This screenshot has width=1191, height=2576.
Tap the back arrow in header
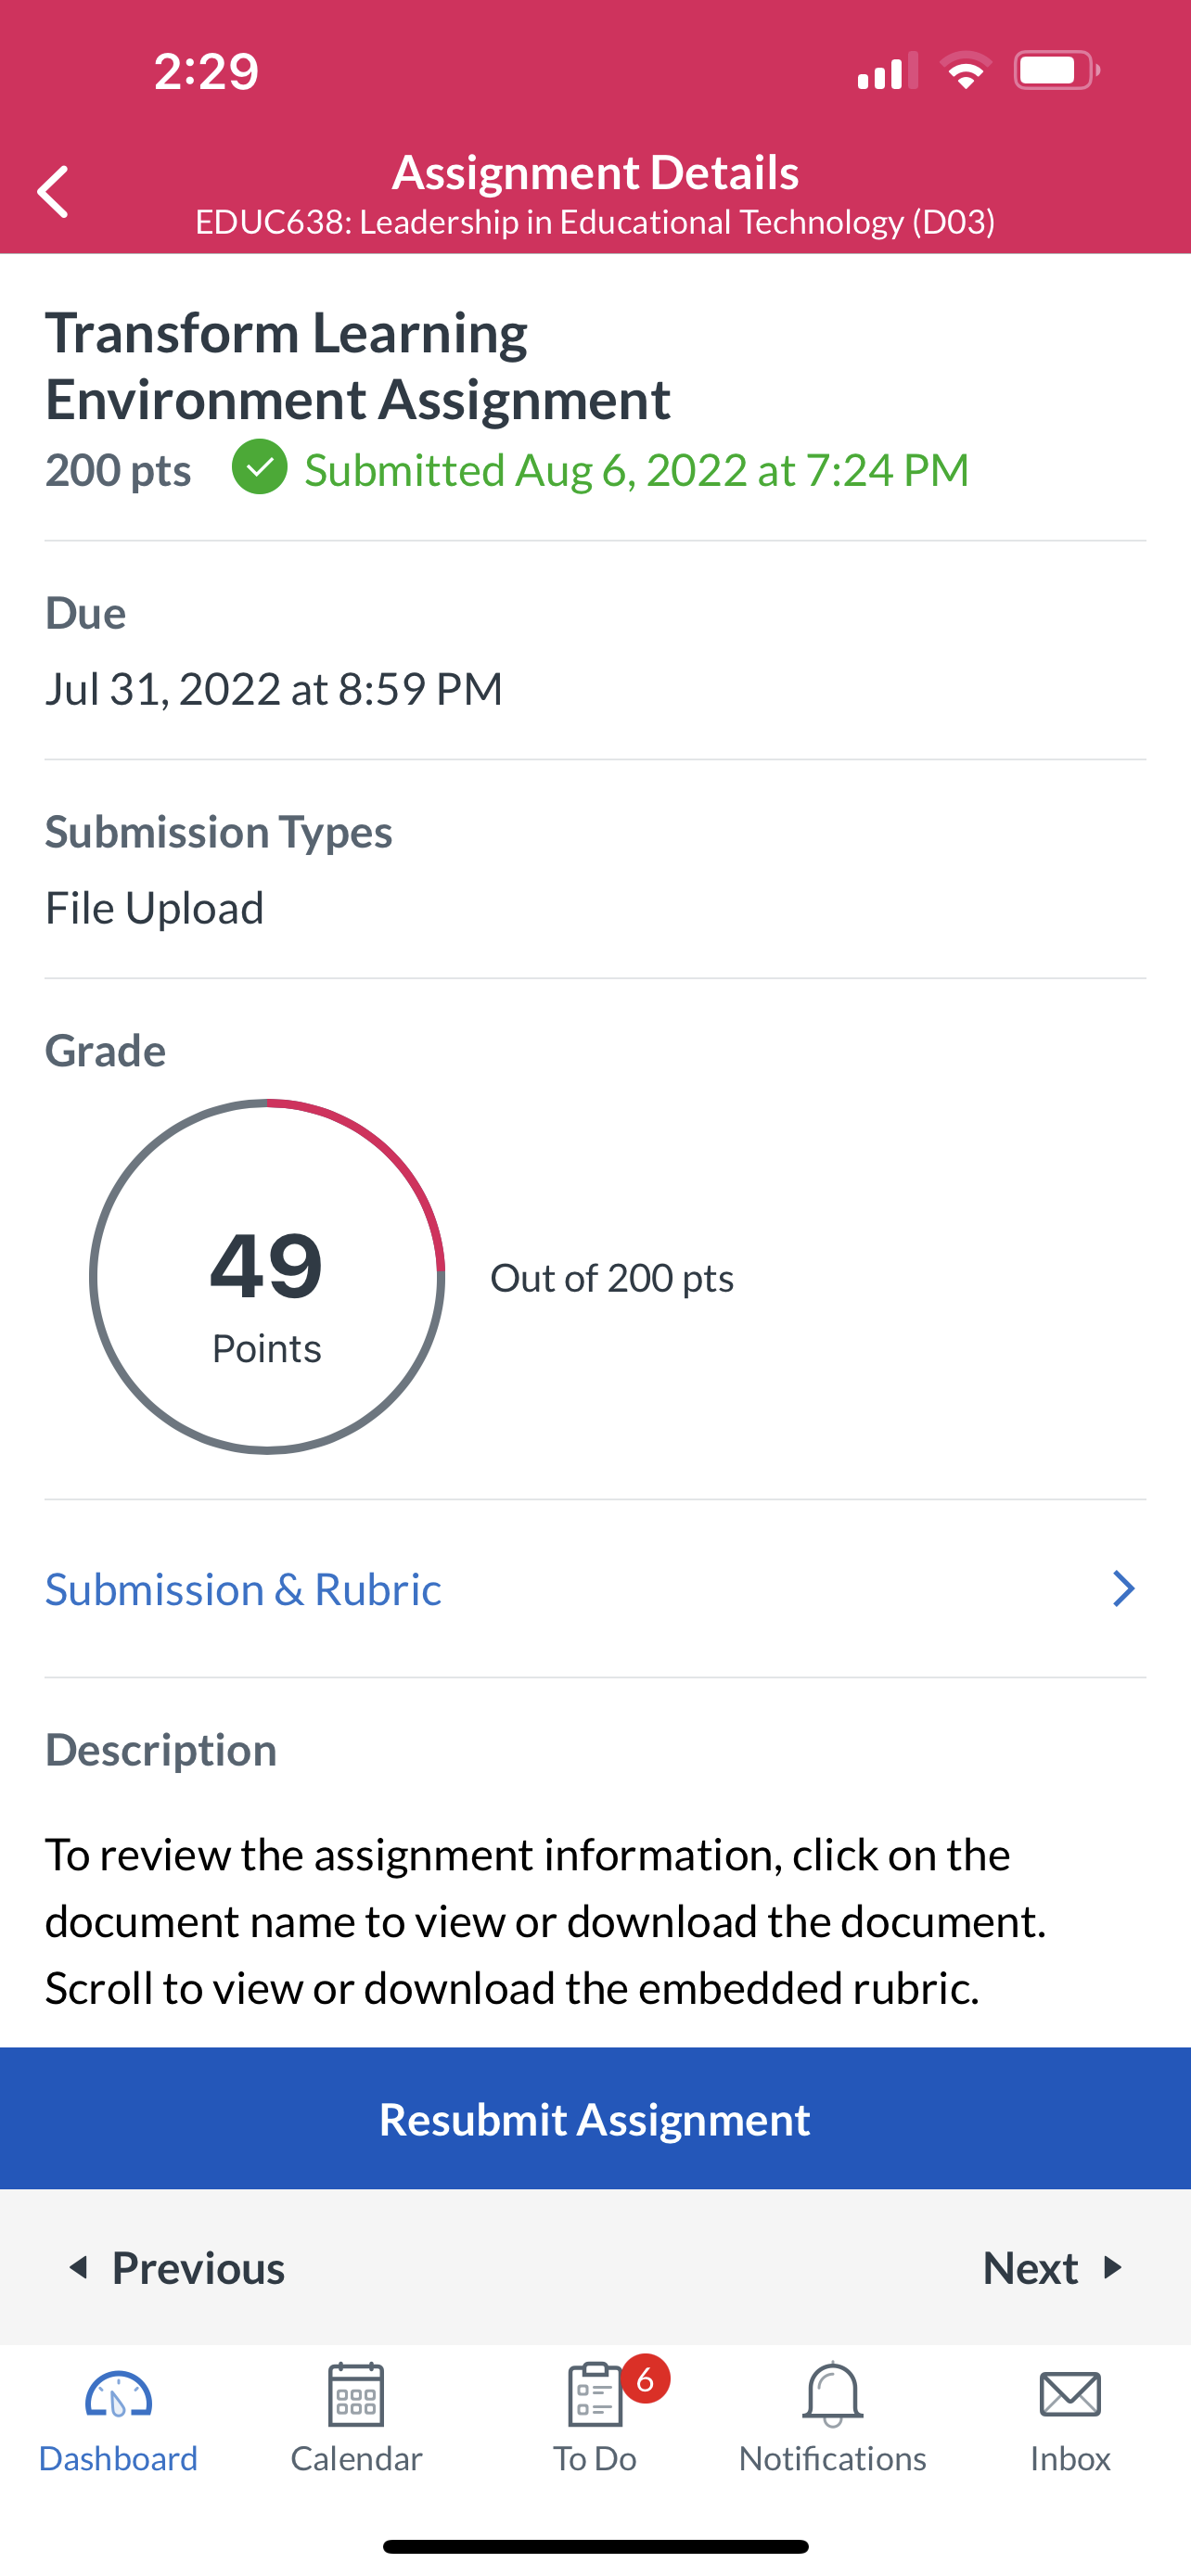pyautogui.click(x=53, y=191)
